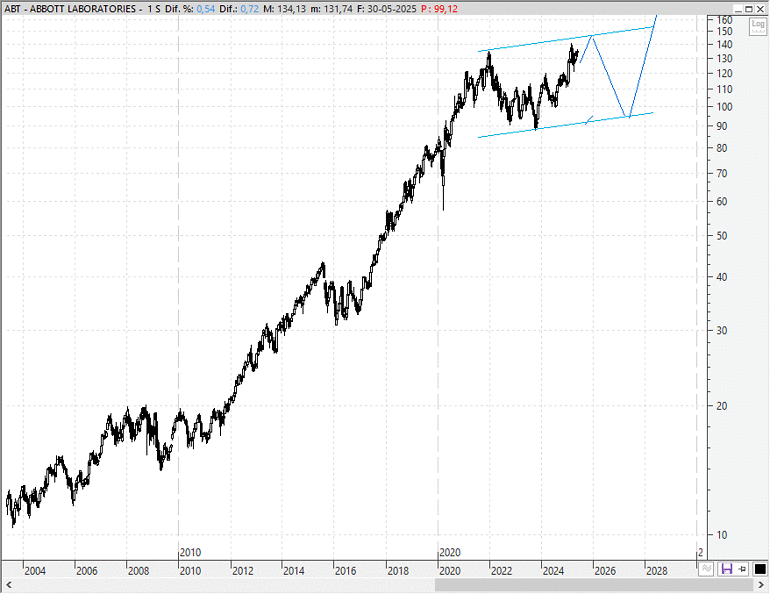Click the 2004 year label

35,571
